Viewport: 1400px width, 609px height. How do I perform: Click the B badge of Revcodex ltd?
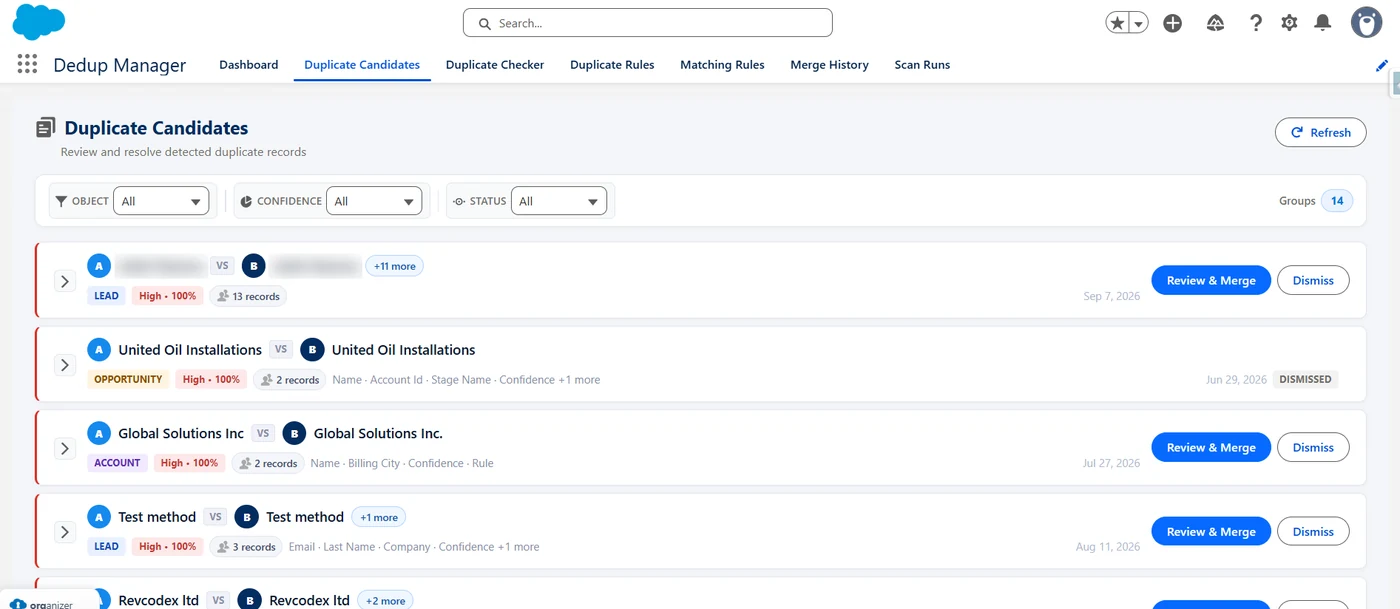point(249,600)
